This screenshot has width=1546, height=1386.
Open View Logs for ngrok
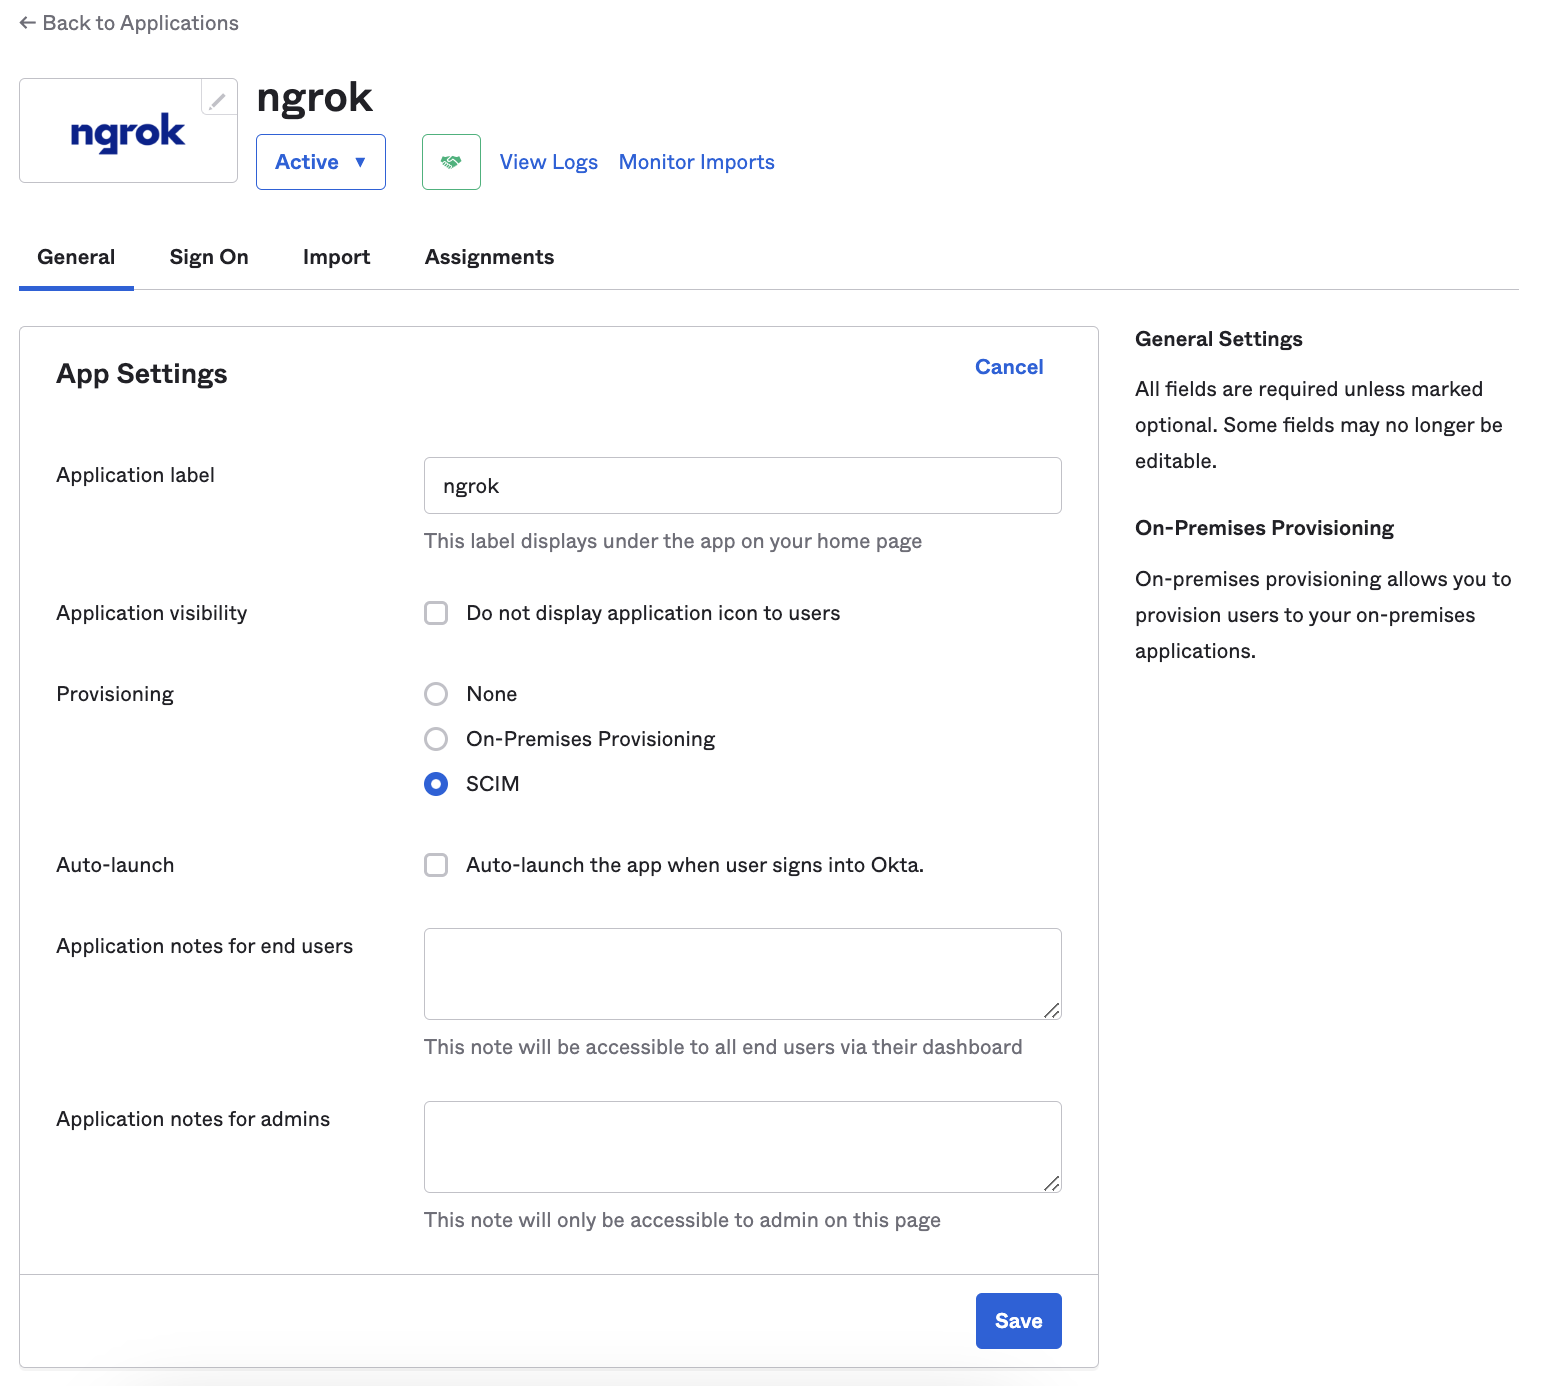pos(548,161)
